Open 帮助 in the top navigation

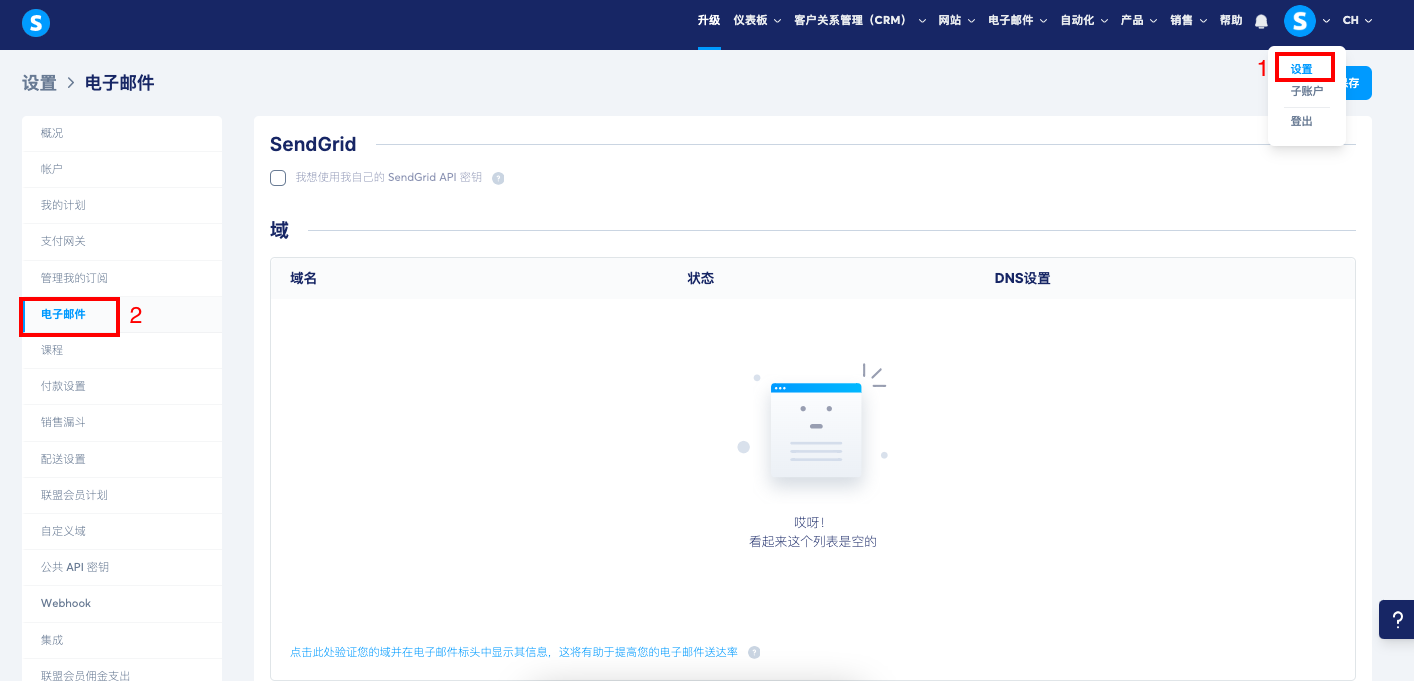tap(1231, 20)
